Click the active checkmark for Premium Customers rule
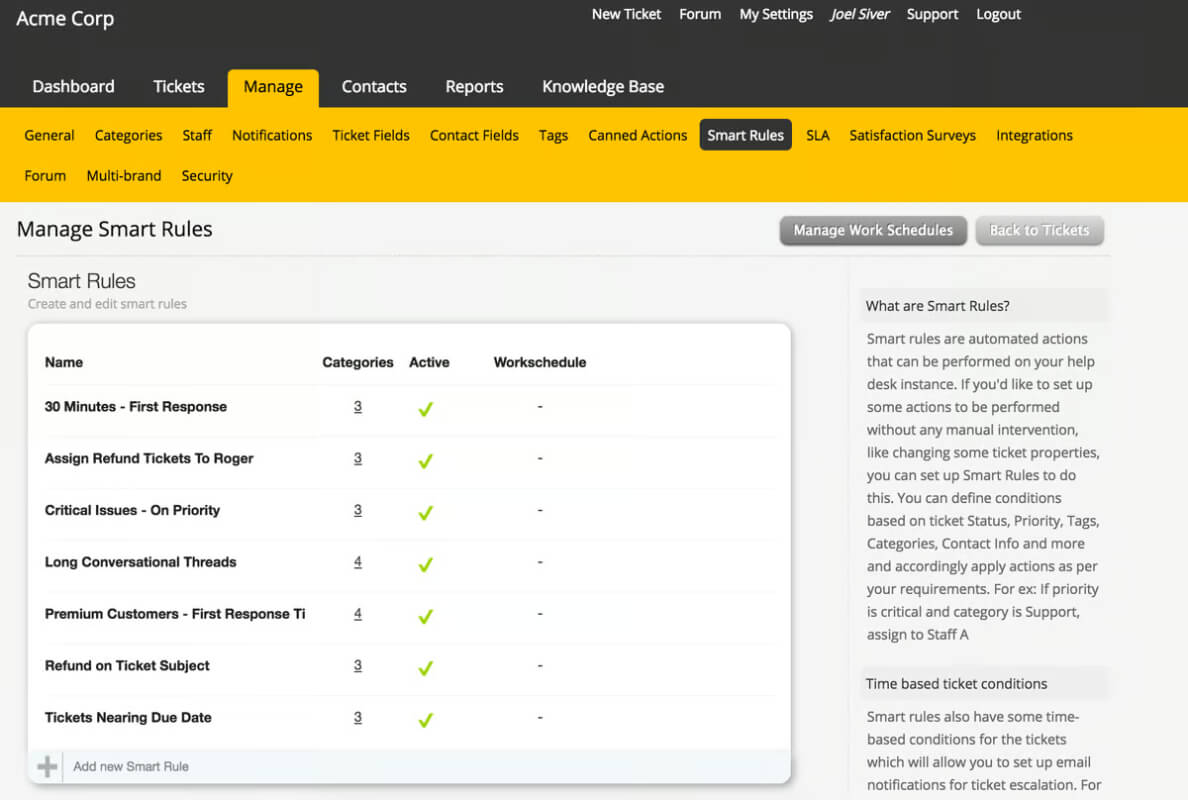Screen dimensions: 1188x800 (x=426, y=616)
